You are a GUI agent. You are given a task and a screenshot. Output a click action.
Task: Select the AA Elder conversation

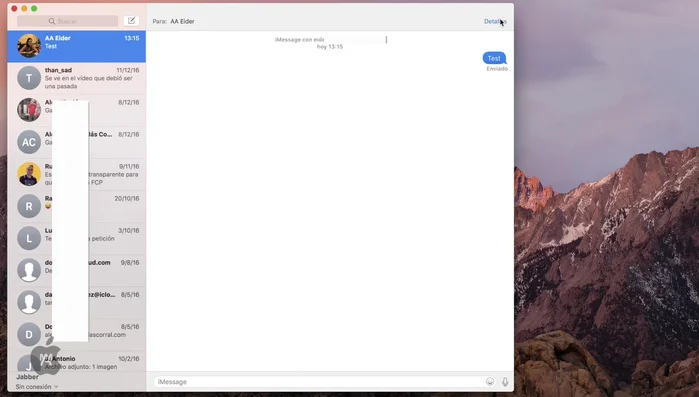coord(77,46)
